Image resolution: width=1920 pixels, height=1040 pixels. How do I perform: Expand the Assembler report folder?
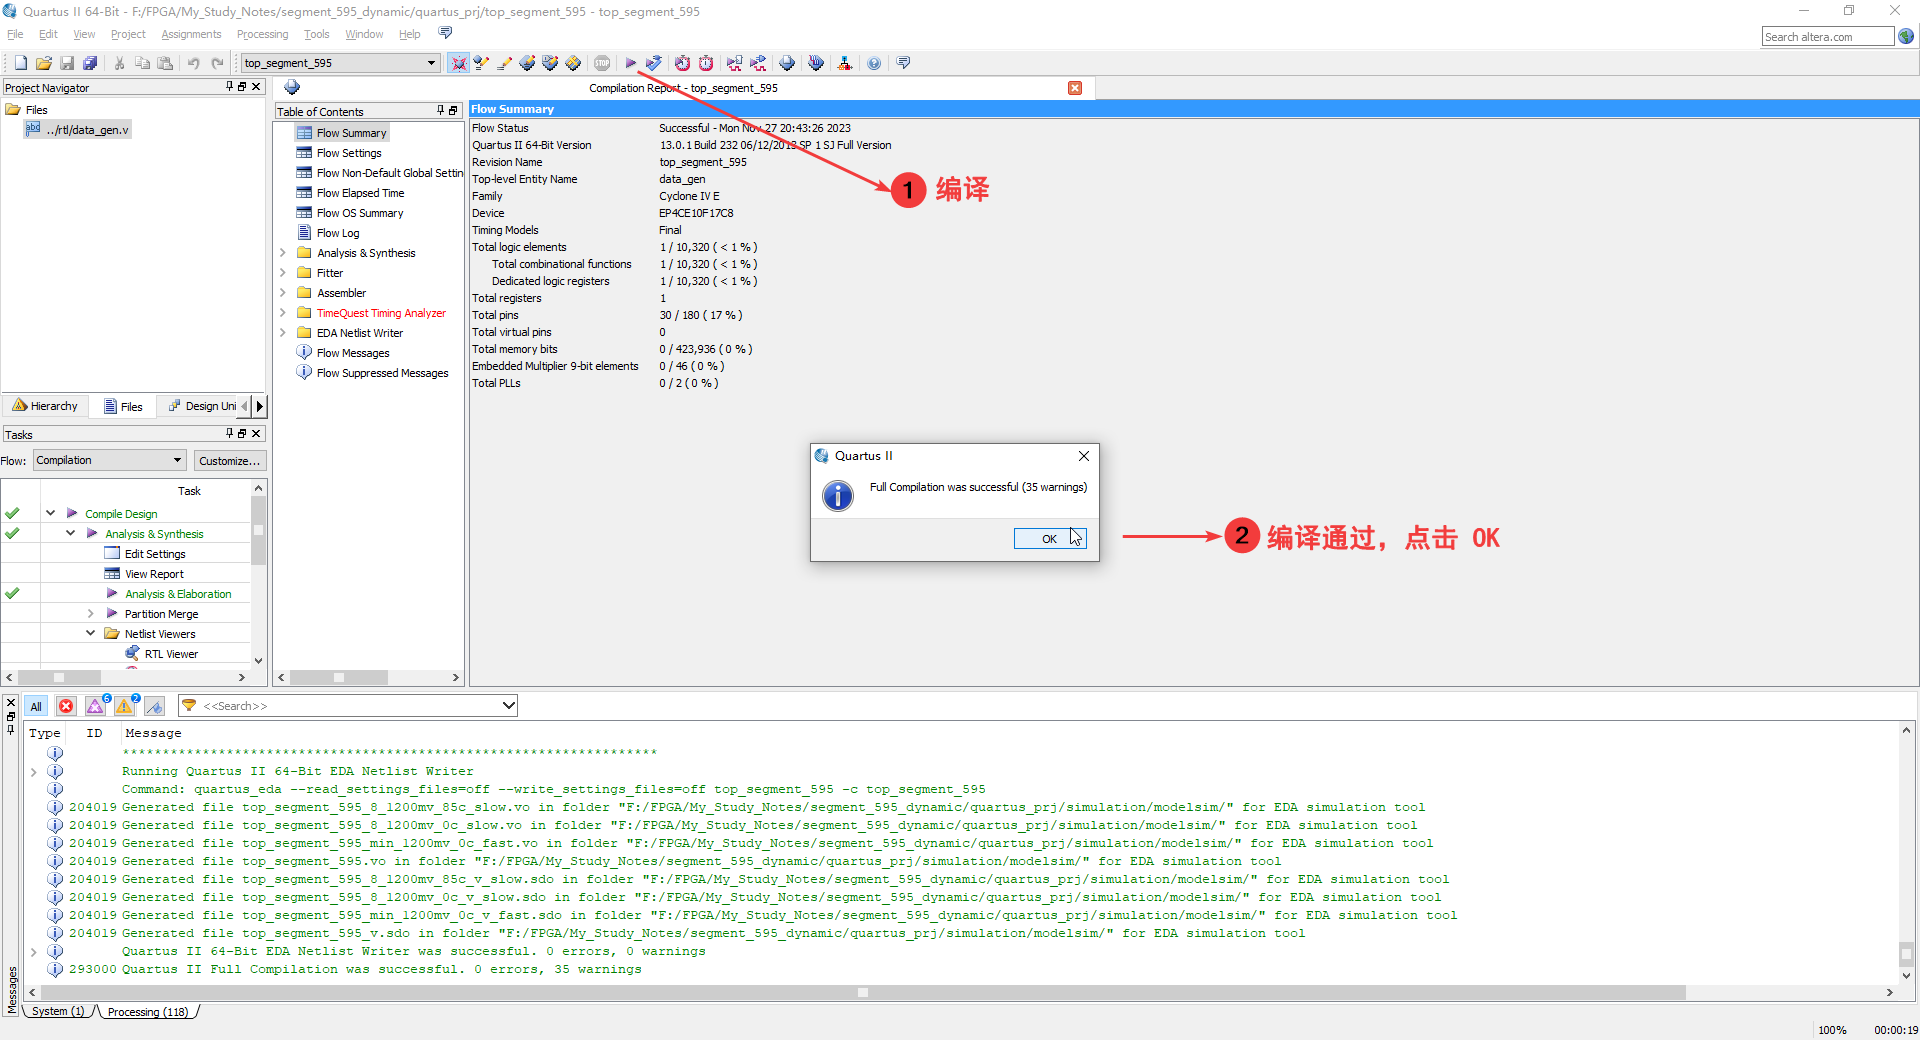(x=283, y=293)
